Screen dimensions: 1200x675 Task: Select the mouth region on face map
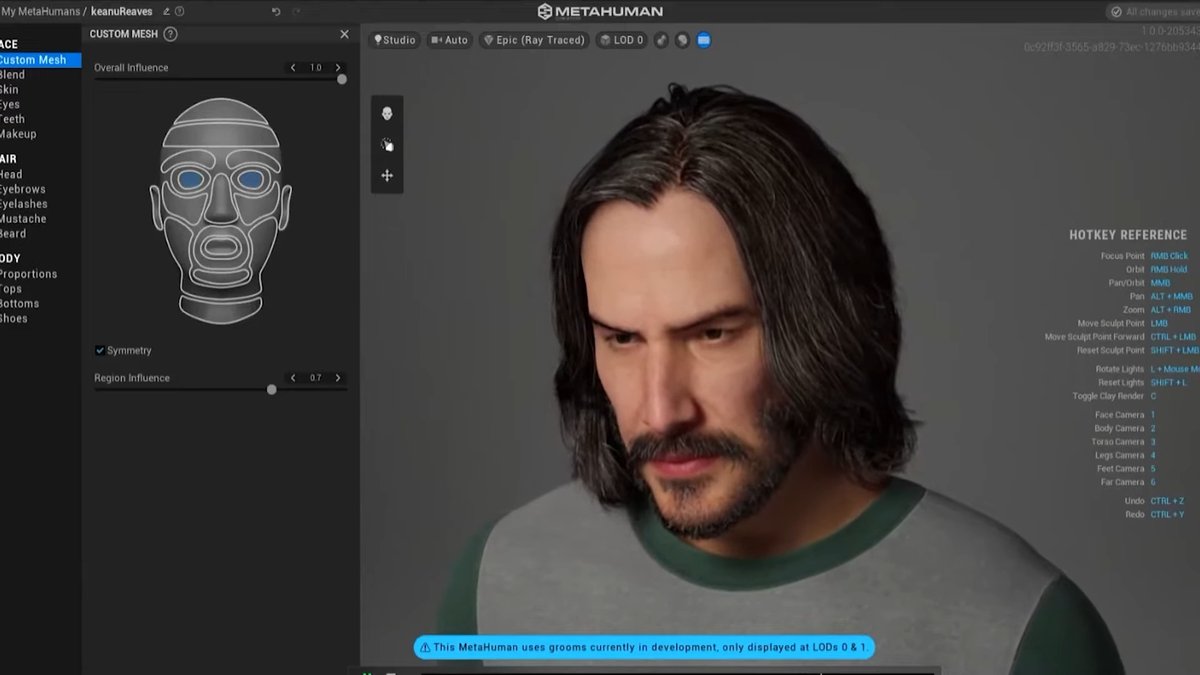click(x=221, y=247)
